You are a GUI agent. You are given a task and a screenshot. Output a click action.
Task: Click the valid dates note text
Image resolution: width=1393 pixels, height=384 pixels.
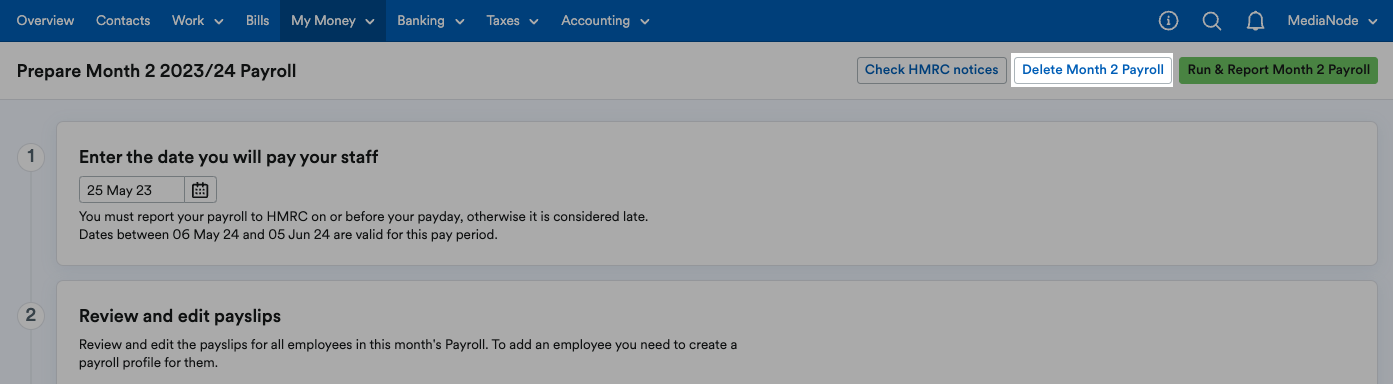[x=288, y=236]
